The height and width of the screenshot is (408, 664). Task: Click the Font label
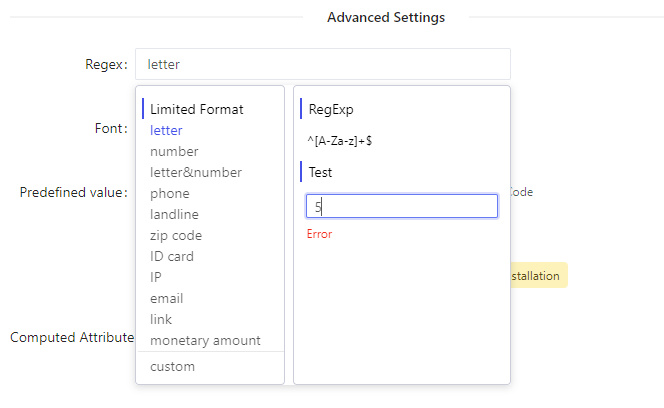111,128
